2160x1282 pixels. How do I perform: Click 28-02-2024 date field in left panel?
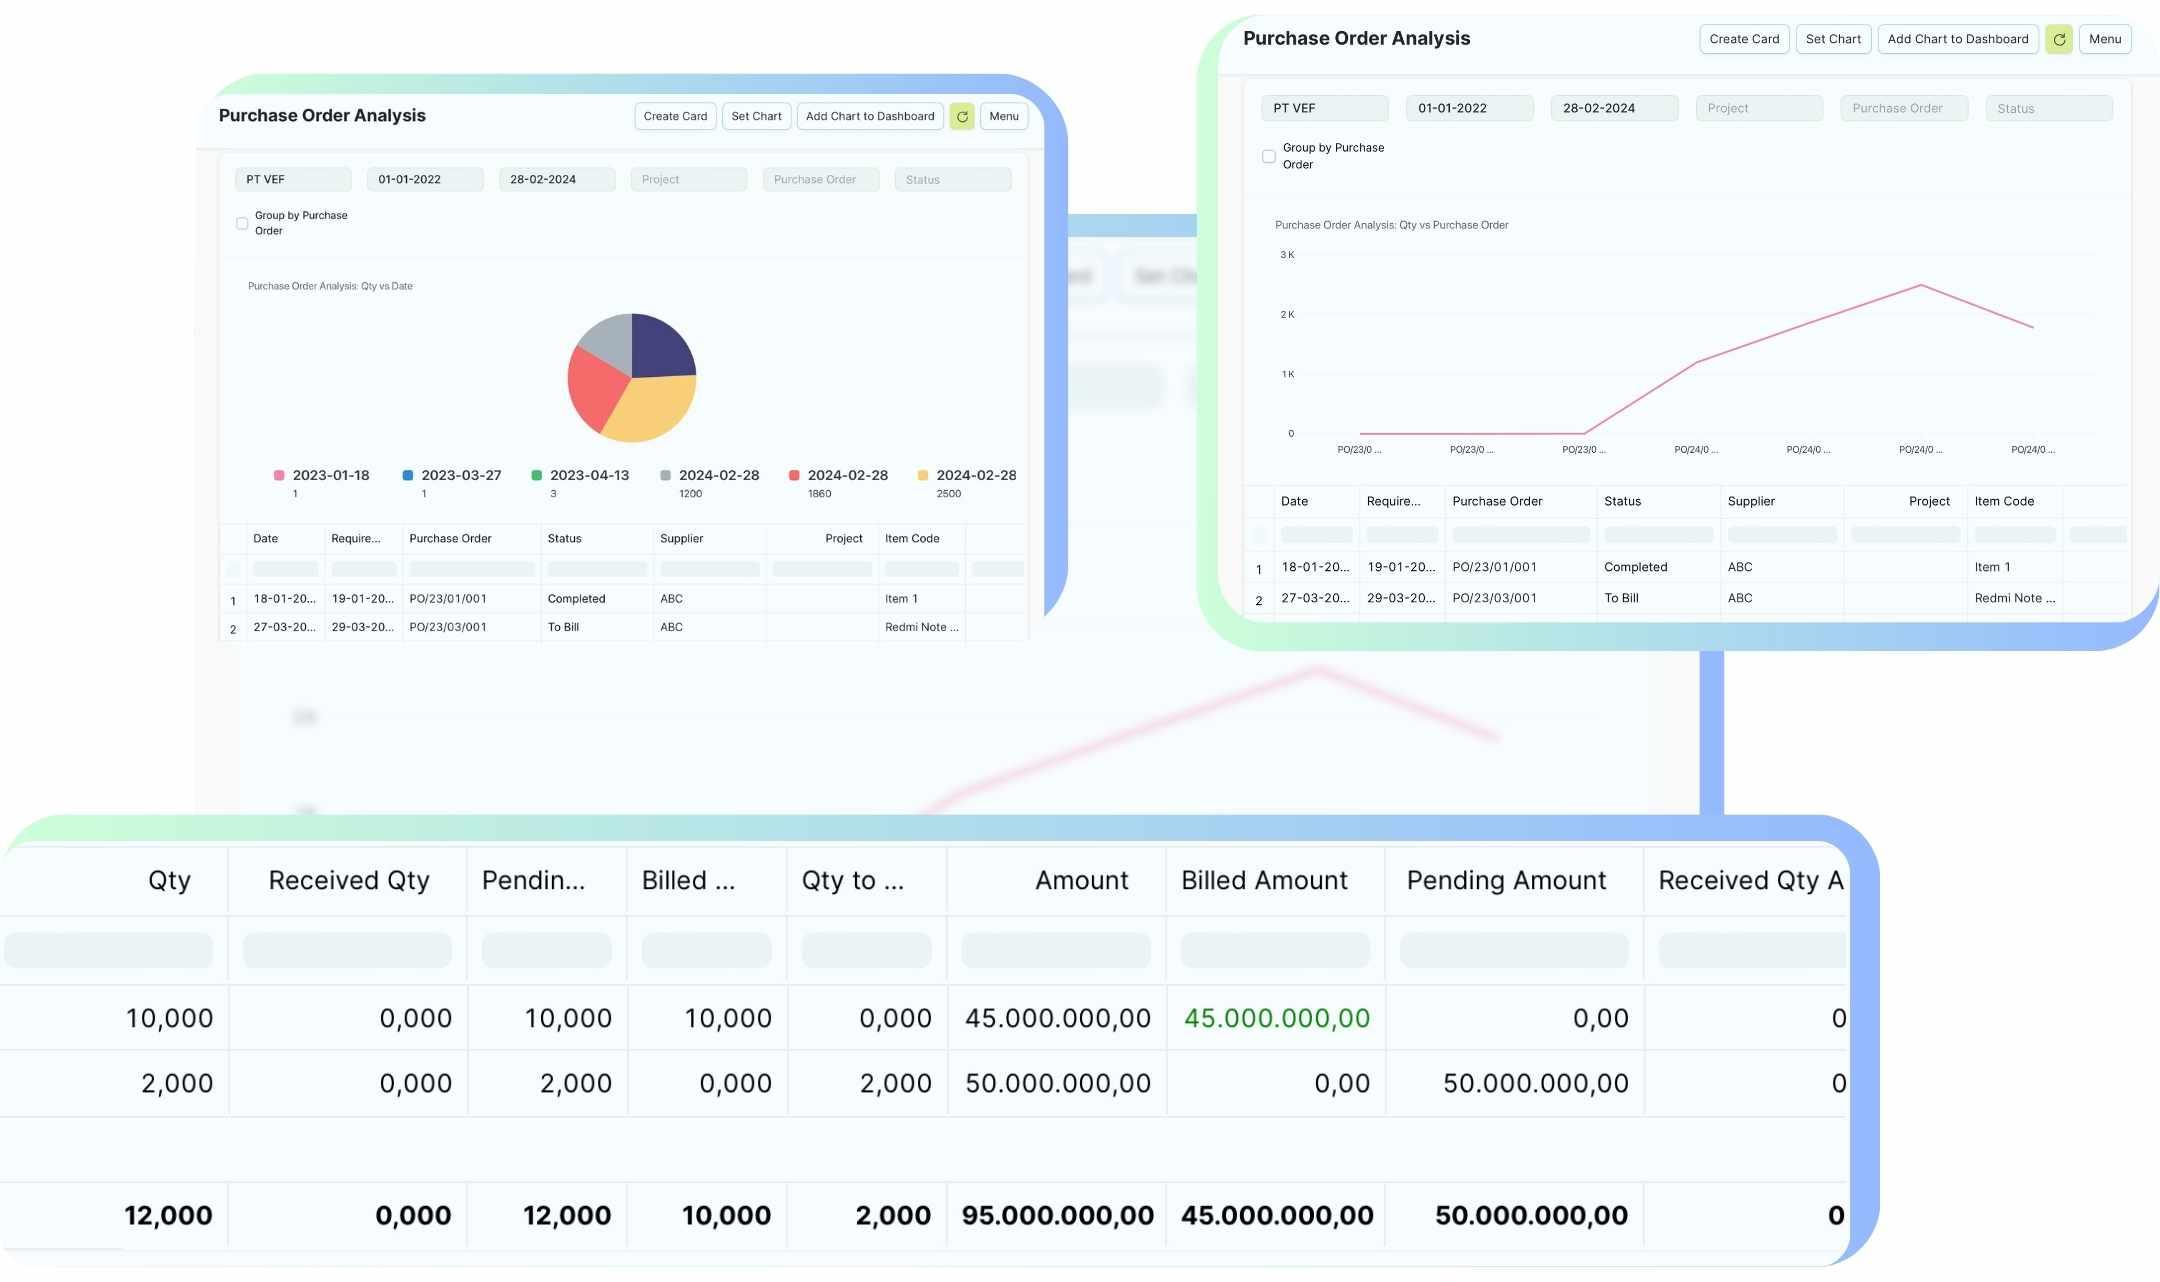coord(556,180)
